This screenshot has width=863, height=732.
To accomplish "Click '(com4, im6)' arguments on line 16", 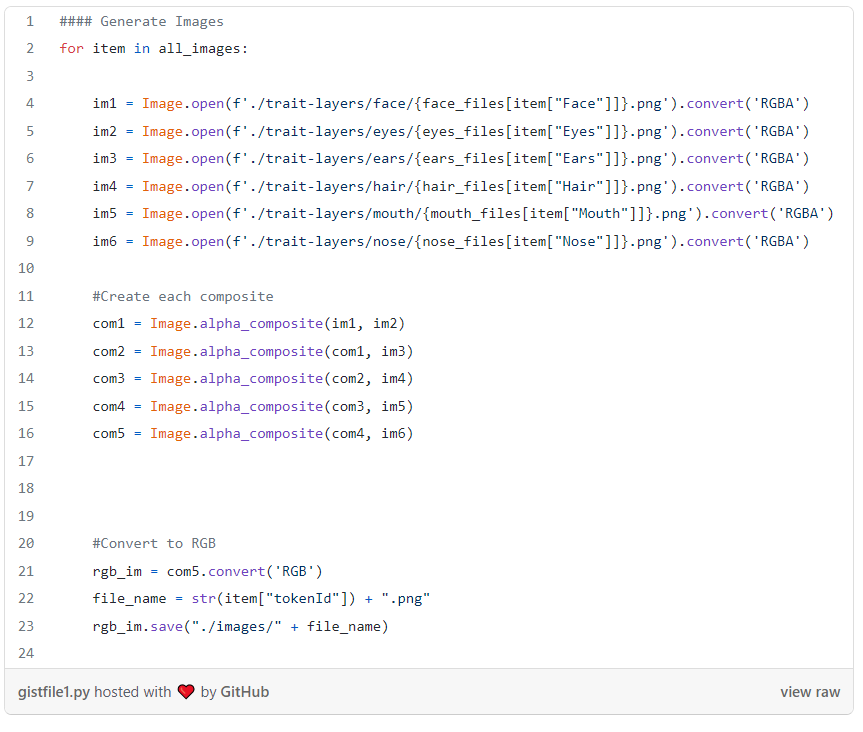I will pyautogui.click(x=369, y=434).
